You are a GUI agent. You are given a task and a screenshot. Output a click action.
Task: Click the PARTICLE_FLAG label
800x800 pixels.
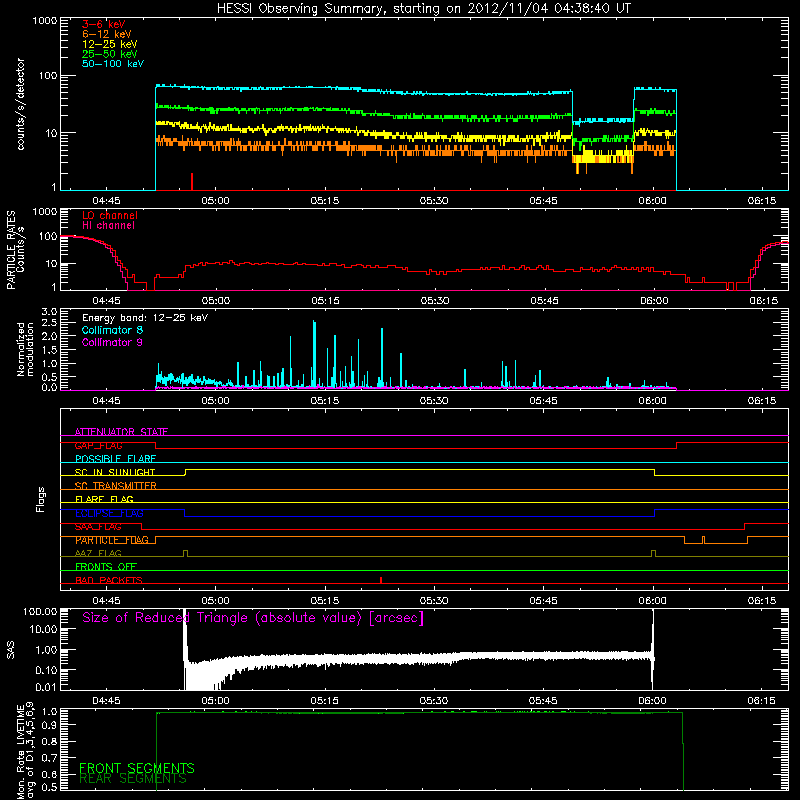point(112,540)
